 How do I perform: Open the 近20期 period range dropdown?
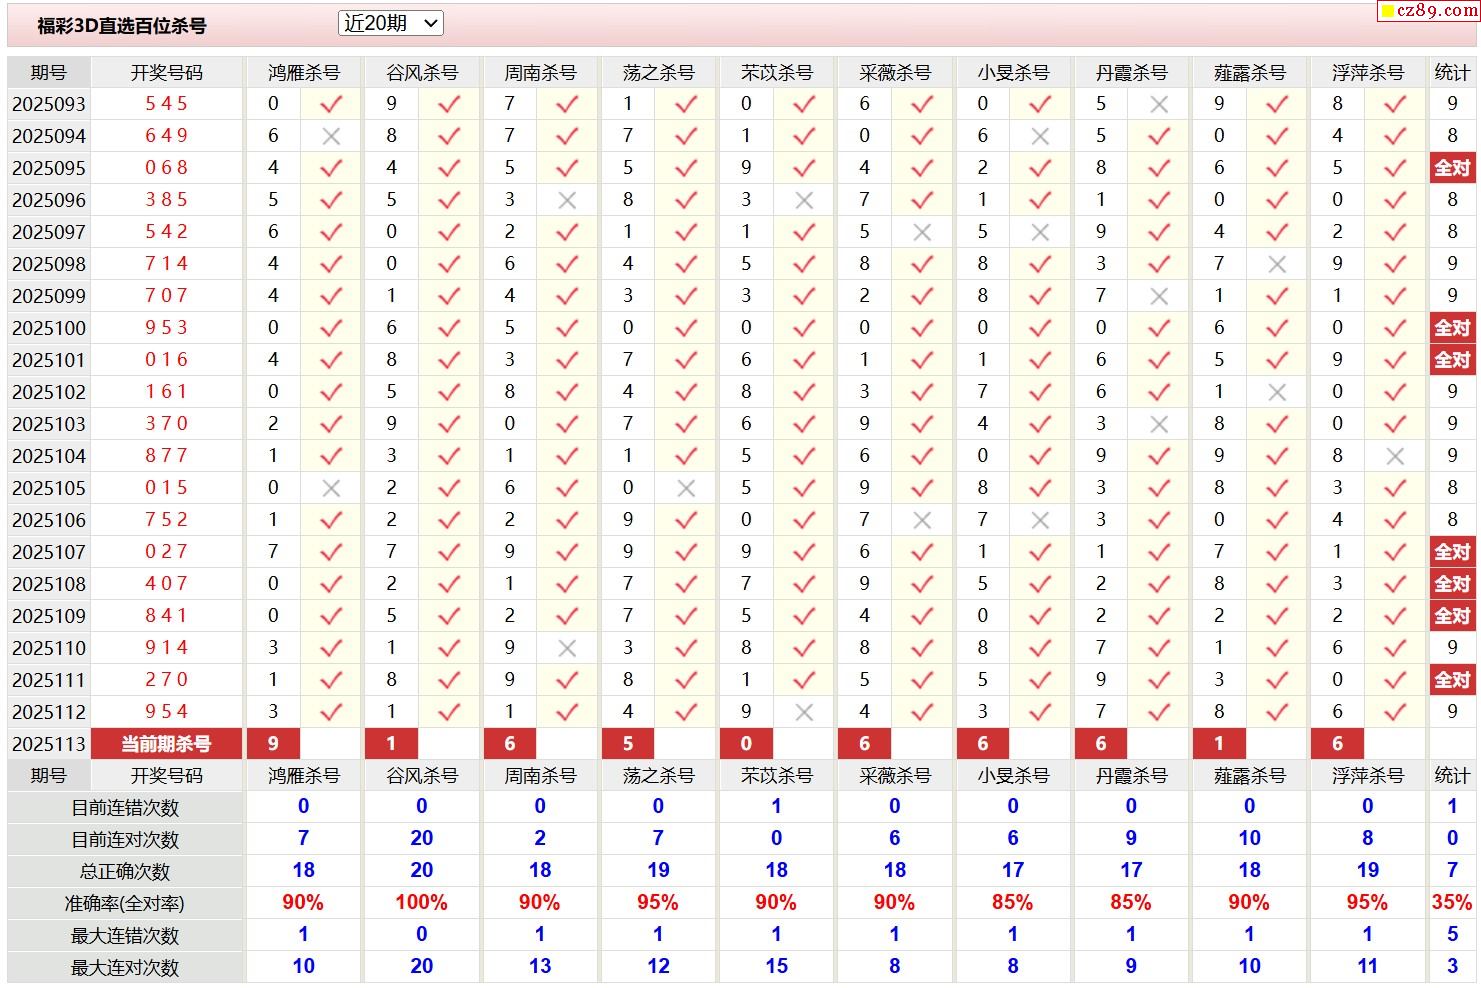pos(390,23)
